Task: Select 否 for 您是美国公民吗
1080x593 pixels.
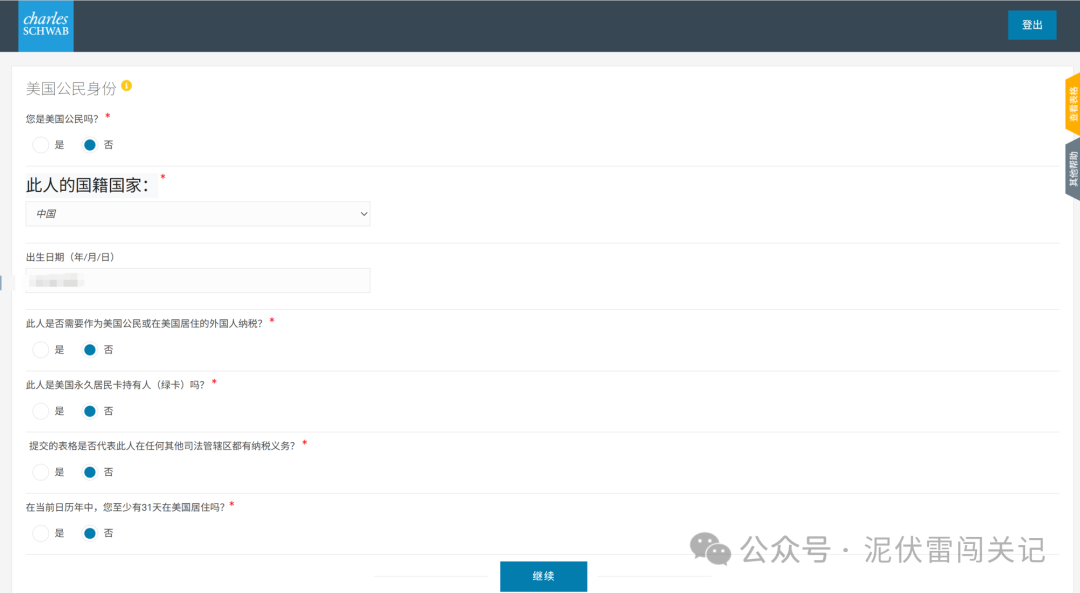Action: (x=90, y=145)
